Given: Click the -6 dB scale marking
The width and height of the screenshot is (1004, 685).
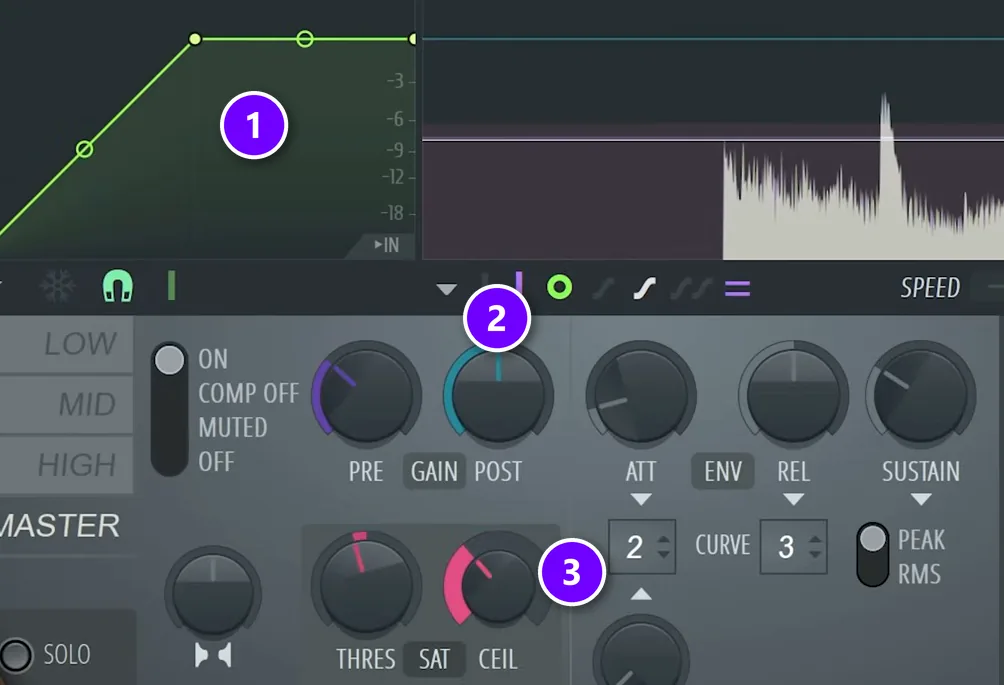Looking at the screenshot, I should pos(396,118).
